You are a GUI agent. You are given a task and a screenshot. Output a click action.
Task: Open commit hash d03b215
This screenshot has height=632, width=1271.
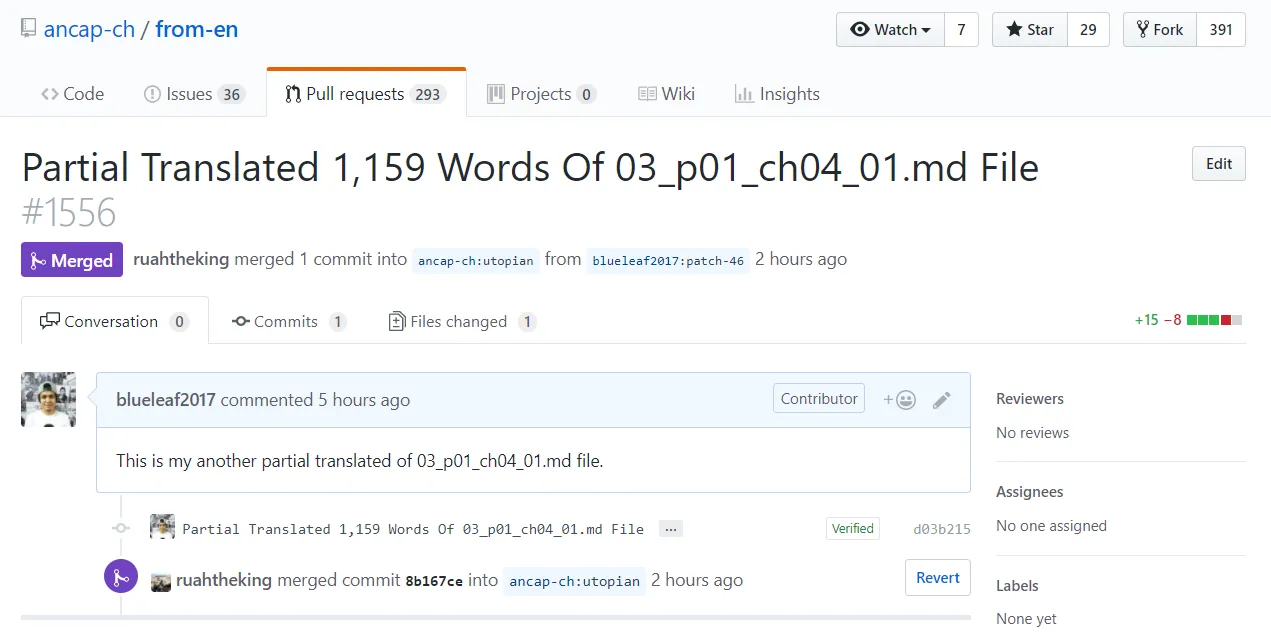[942, 529]
